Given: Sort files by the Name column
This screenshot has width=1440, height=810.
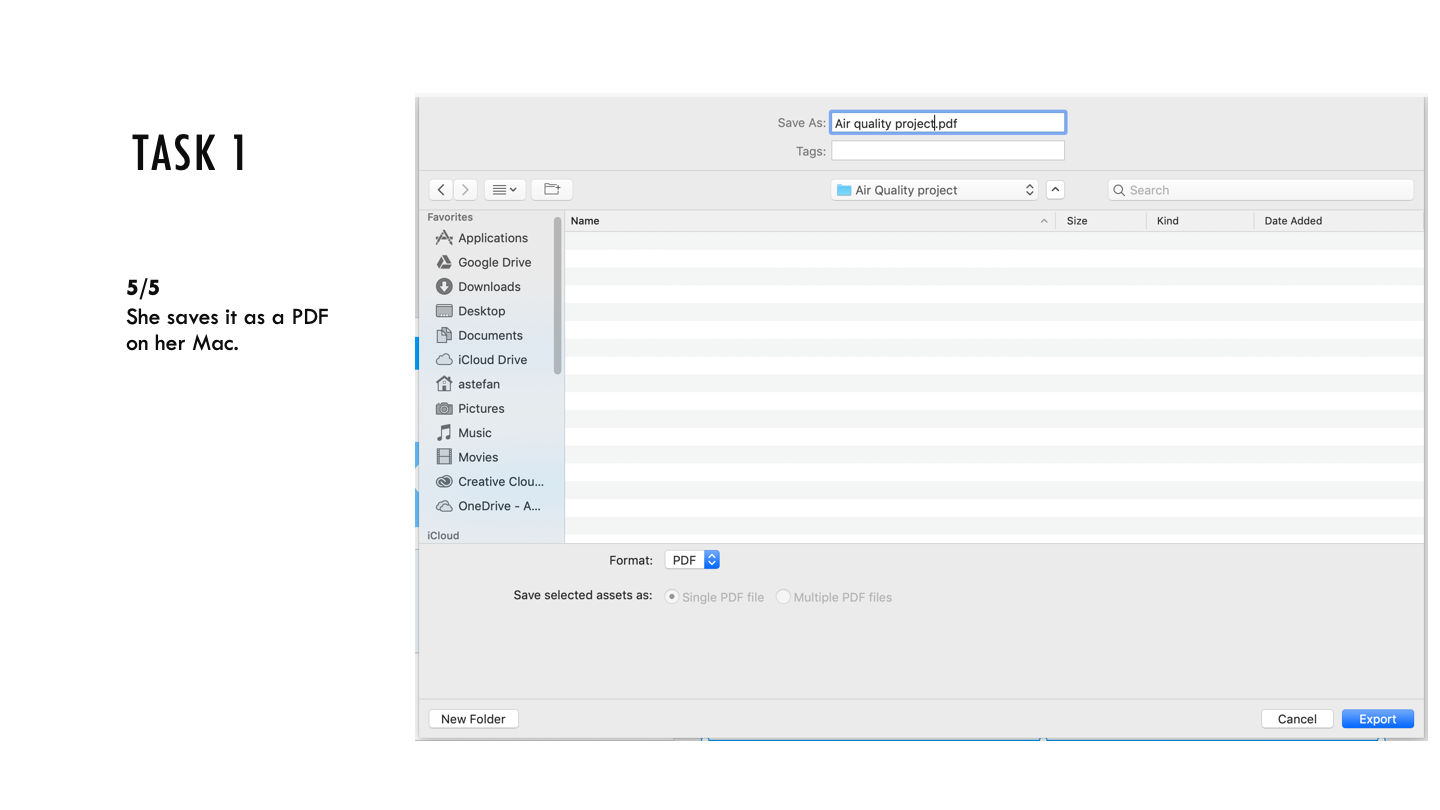Looking at the screenshot, I should click(x=809, y=221).
